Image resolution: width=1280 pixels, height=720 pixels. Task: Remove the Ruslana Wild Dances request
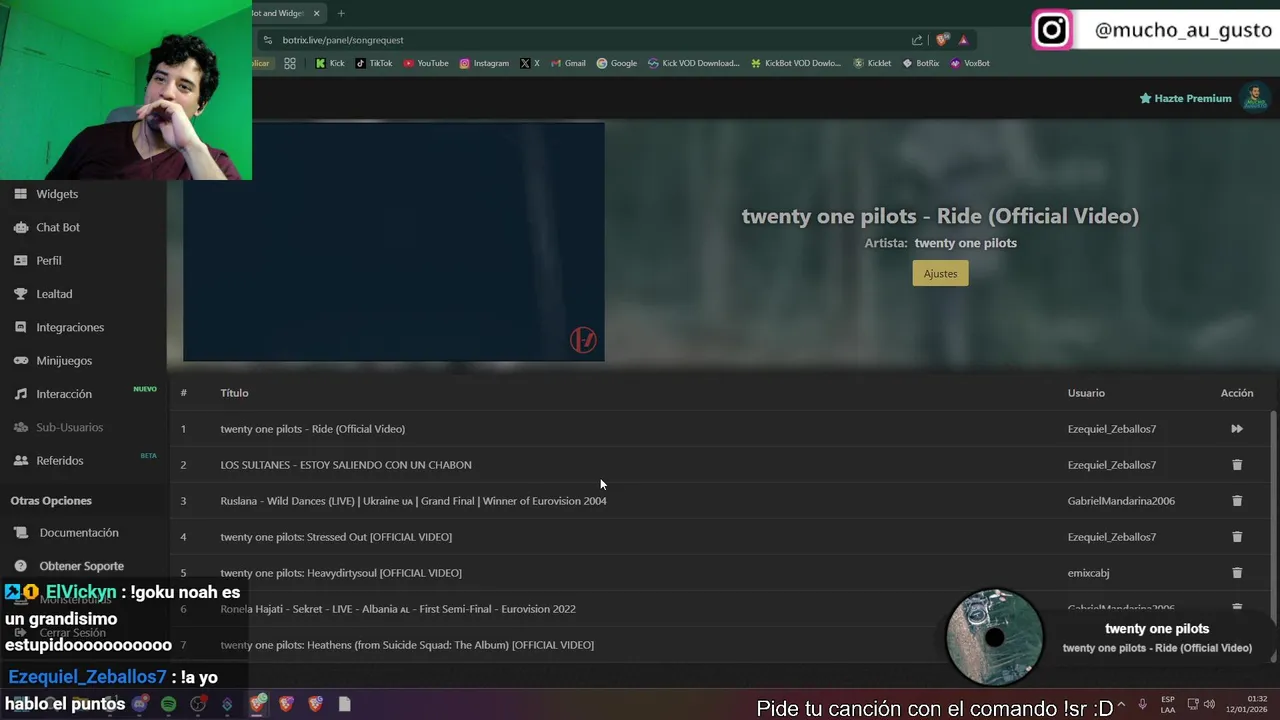[x=1237, y=501]
